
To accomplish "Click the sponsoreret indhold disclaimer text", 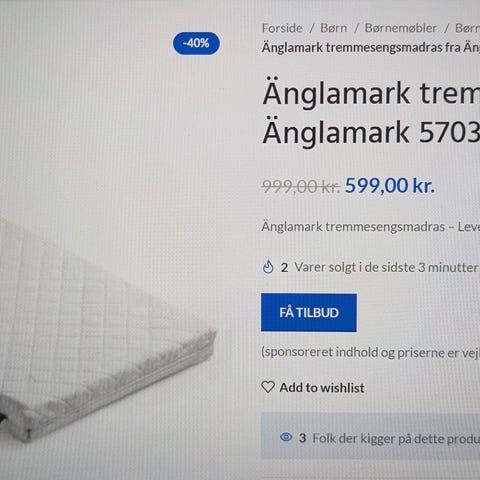I will point(371,352).
